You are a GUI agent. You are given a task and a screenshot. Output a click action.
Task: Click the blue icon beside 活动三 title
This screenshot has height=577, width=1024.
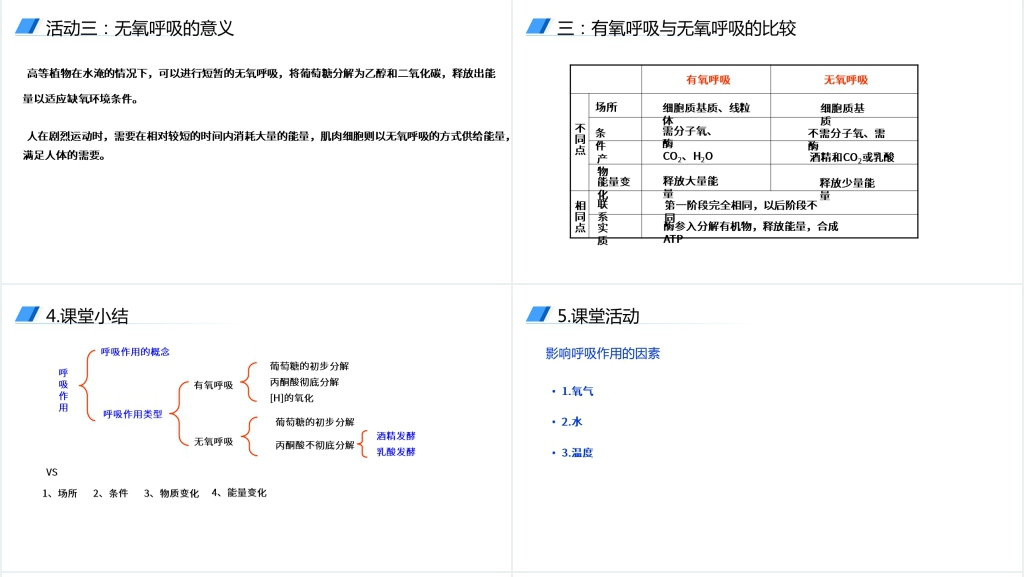pos(28,27)
